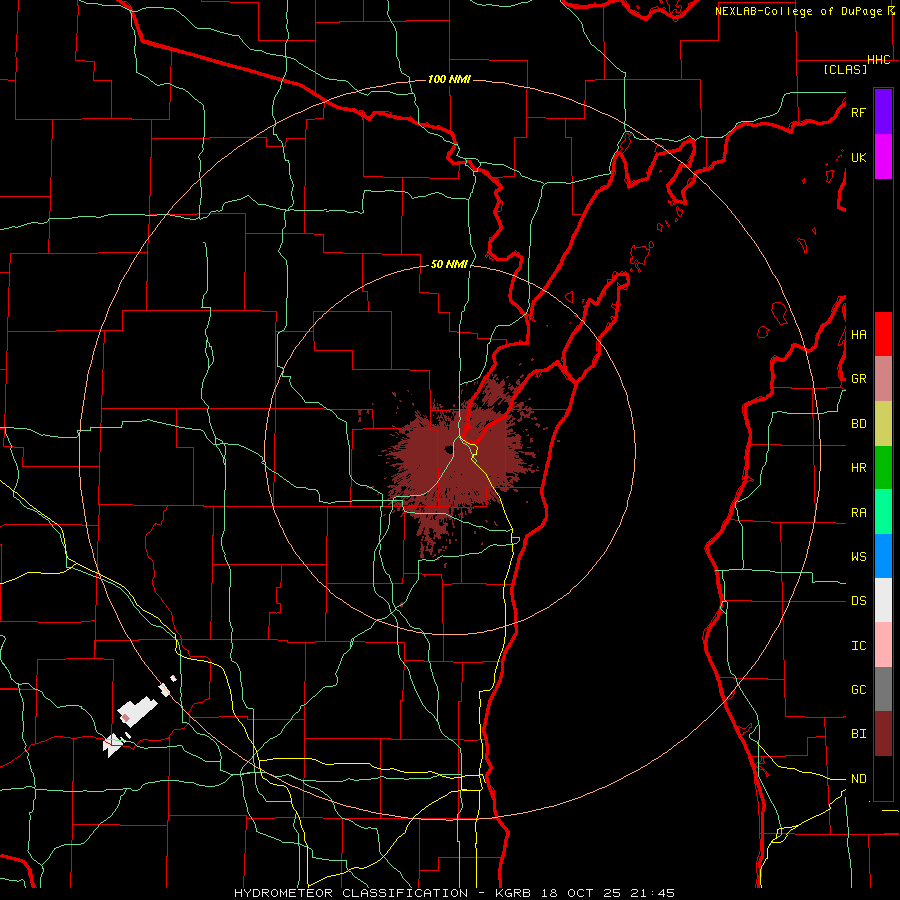
Task: Click the HA red legend swatch
Action: [x=883, y=334]
